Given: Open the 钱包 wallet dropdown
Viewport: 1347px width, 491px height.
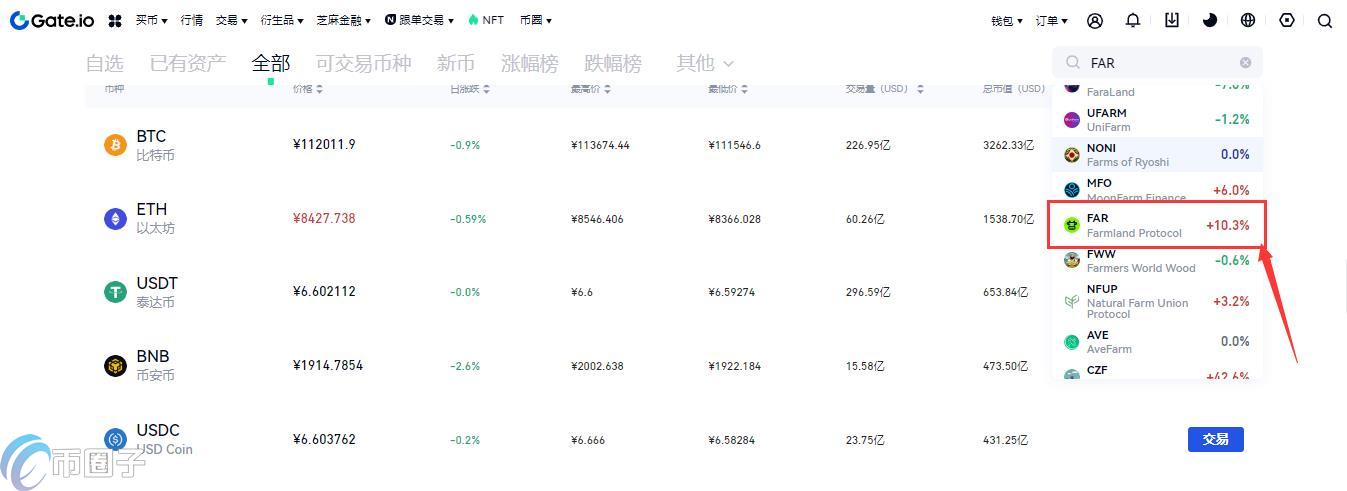Looking at the screenshot, I should point(1007,20).
